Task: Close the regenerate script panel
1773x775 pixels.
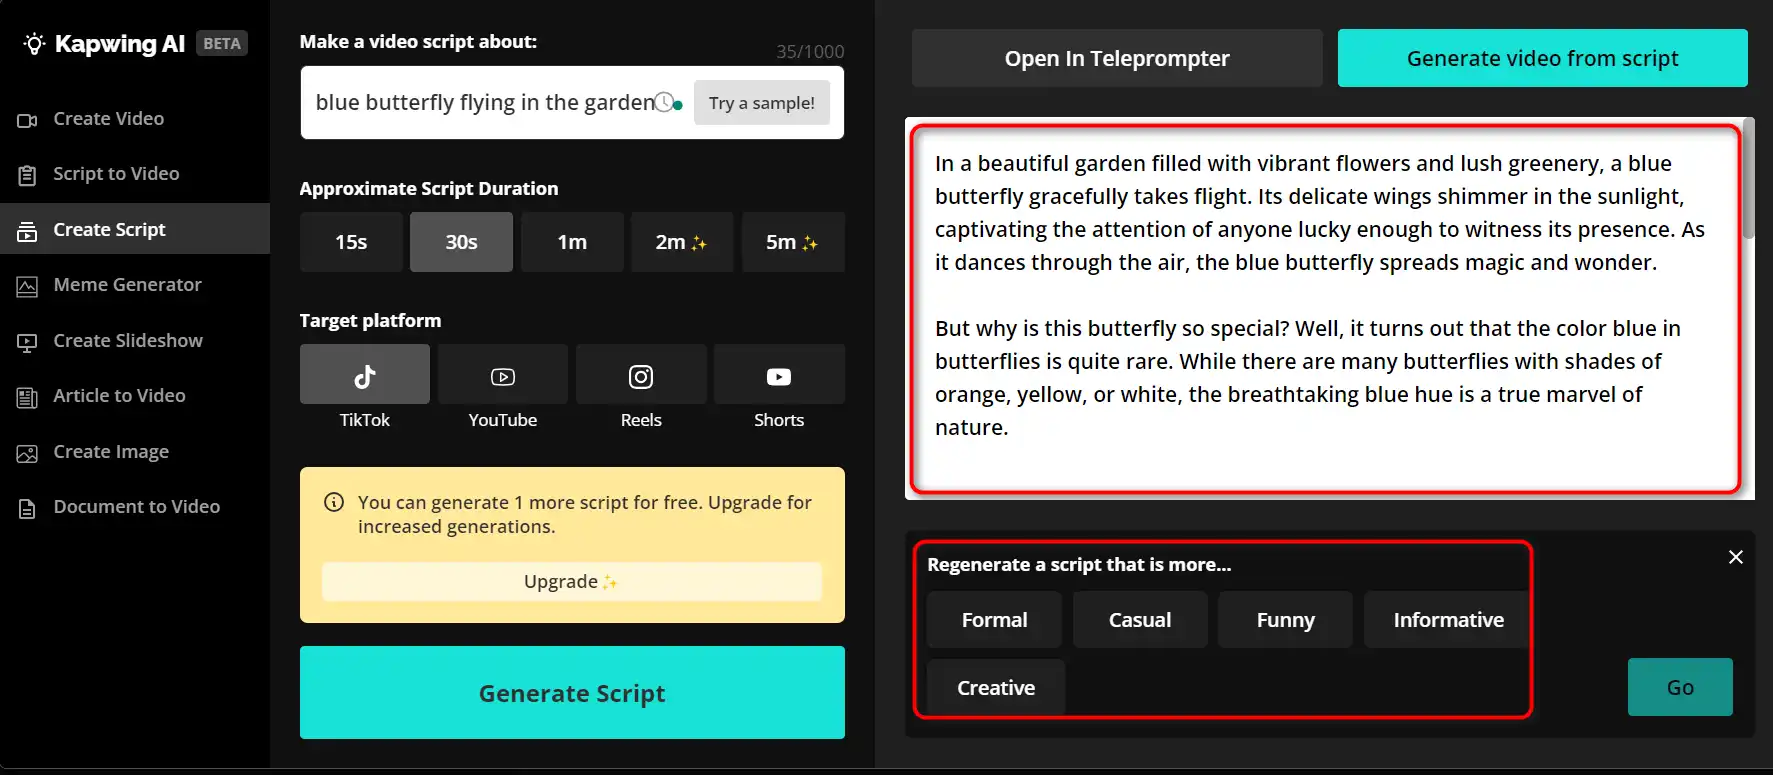Action: (1736, 557)
